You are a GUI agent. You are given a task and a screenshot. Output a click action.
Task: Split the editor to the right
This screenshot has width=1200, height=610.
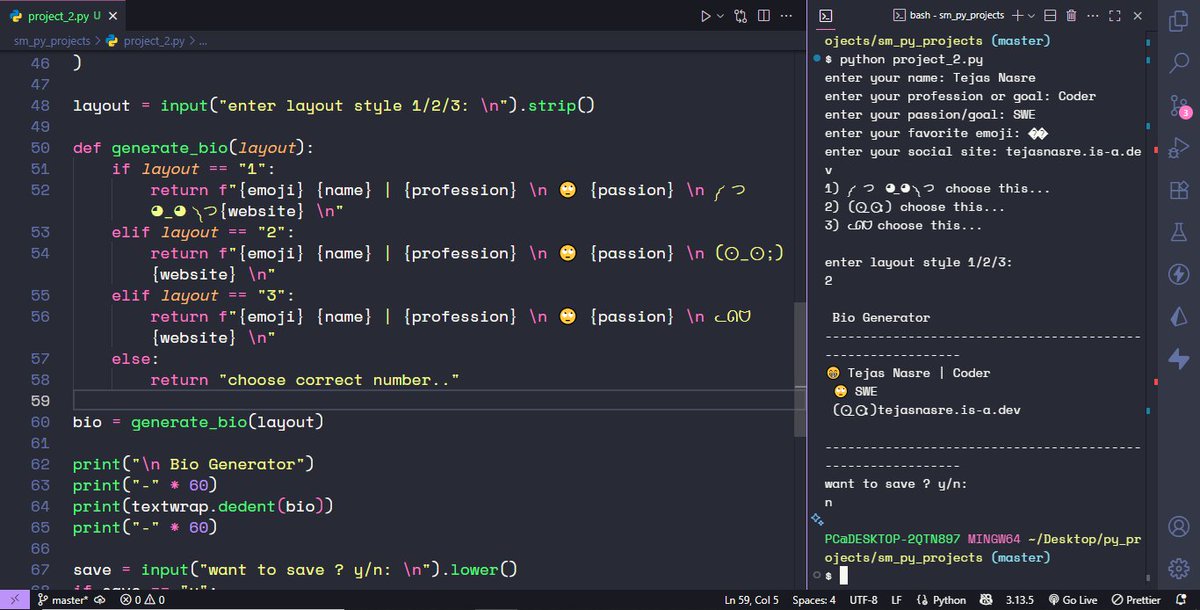pyautogui.click(x=764, y=16)
